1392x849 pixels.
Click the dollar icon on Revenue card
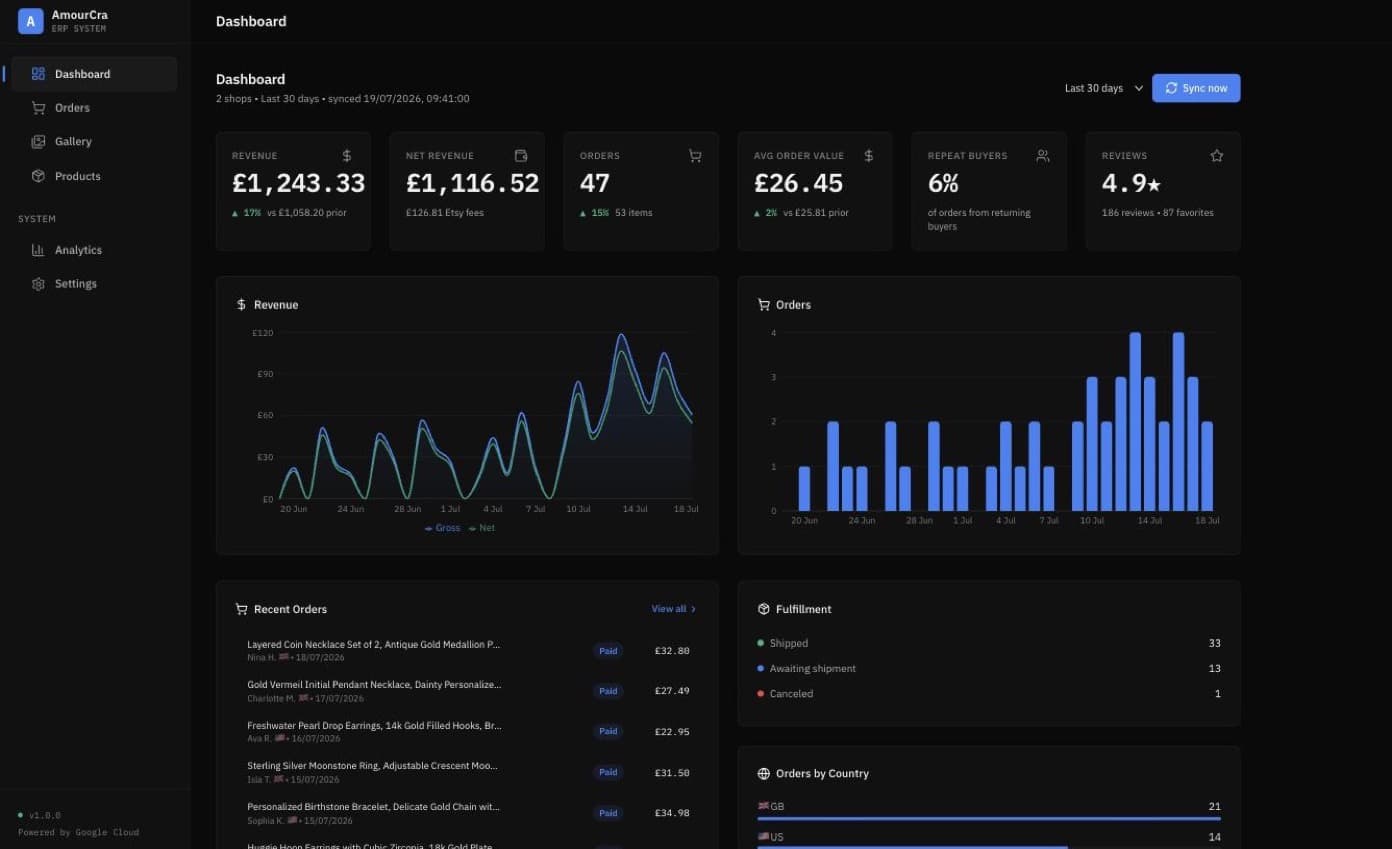pos(347,156)
